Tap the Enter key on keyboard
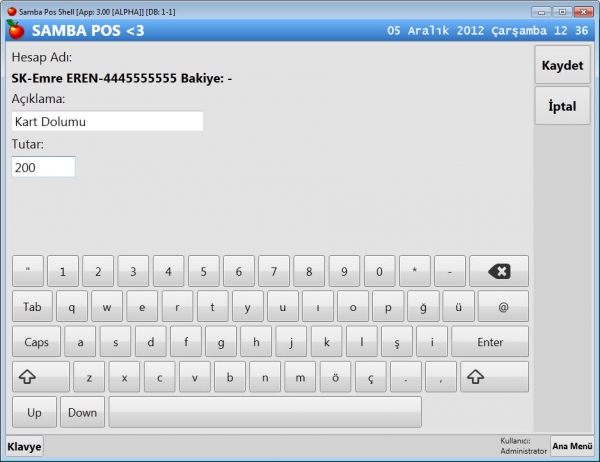 coord(490,342)
